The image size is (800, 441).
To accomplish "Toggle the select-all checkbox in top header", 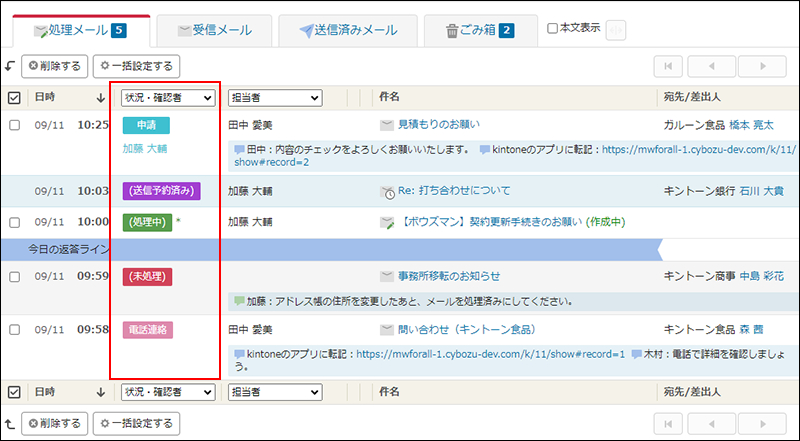I will coord(14,98).
